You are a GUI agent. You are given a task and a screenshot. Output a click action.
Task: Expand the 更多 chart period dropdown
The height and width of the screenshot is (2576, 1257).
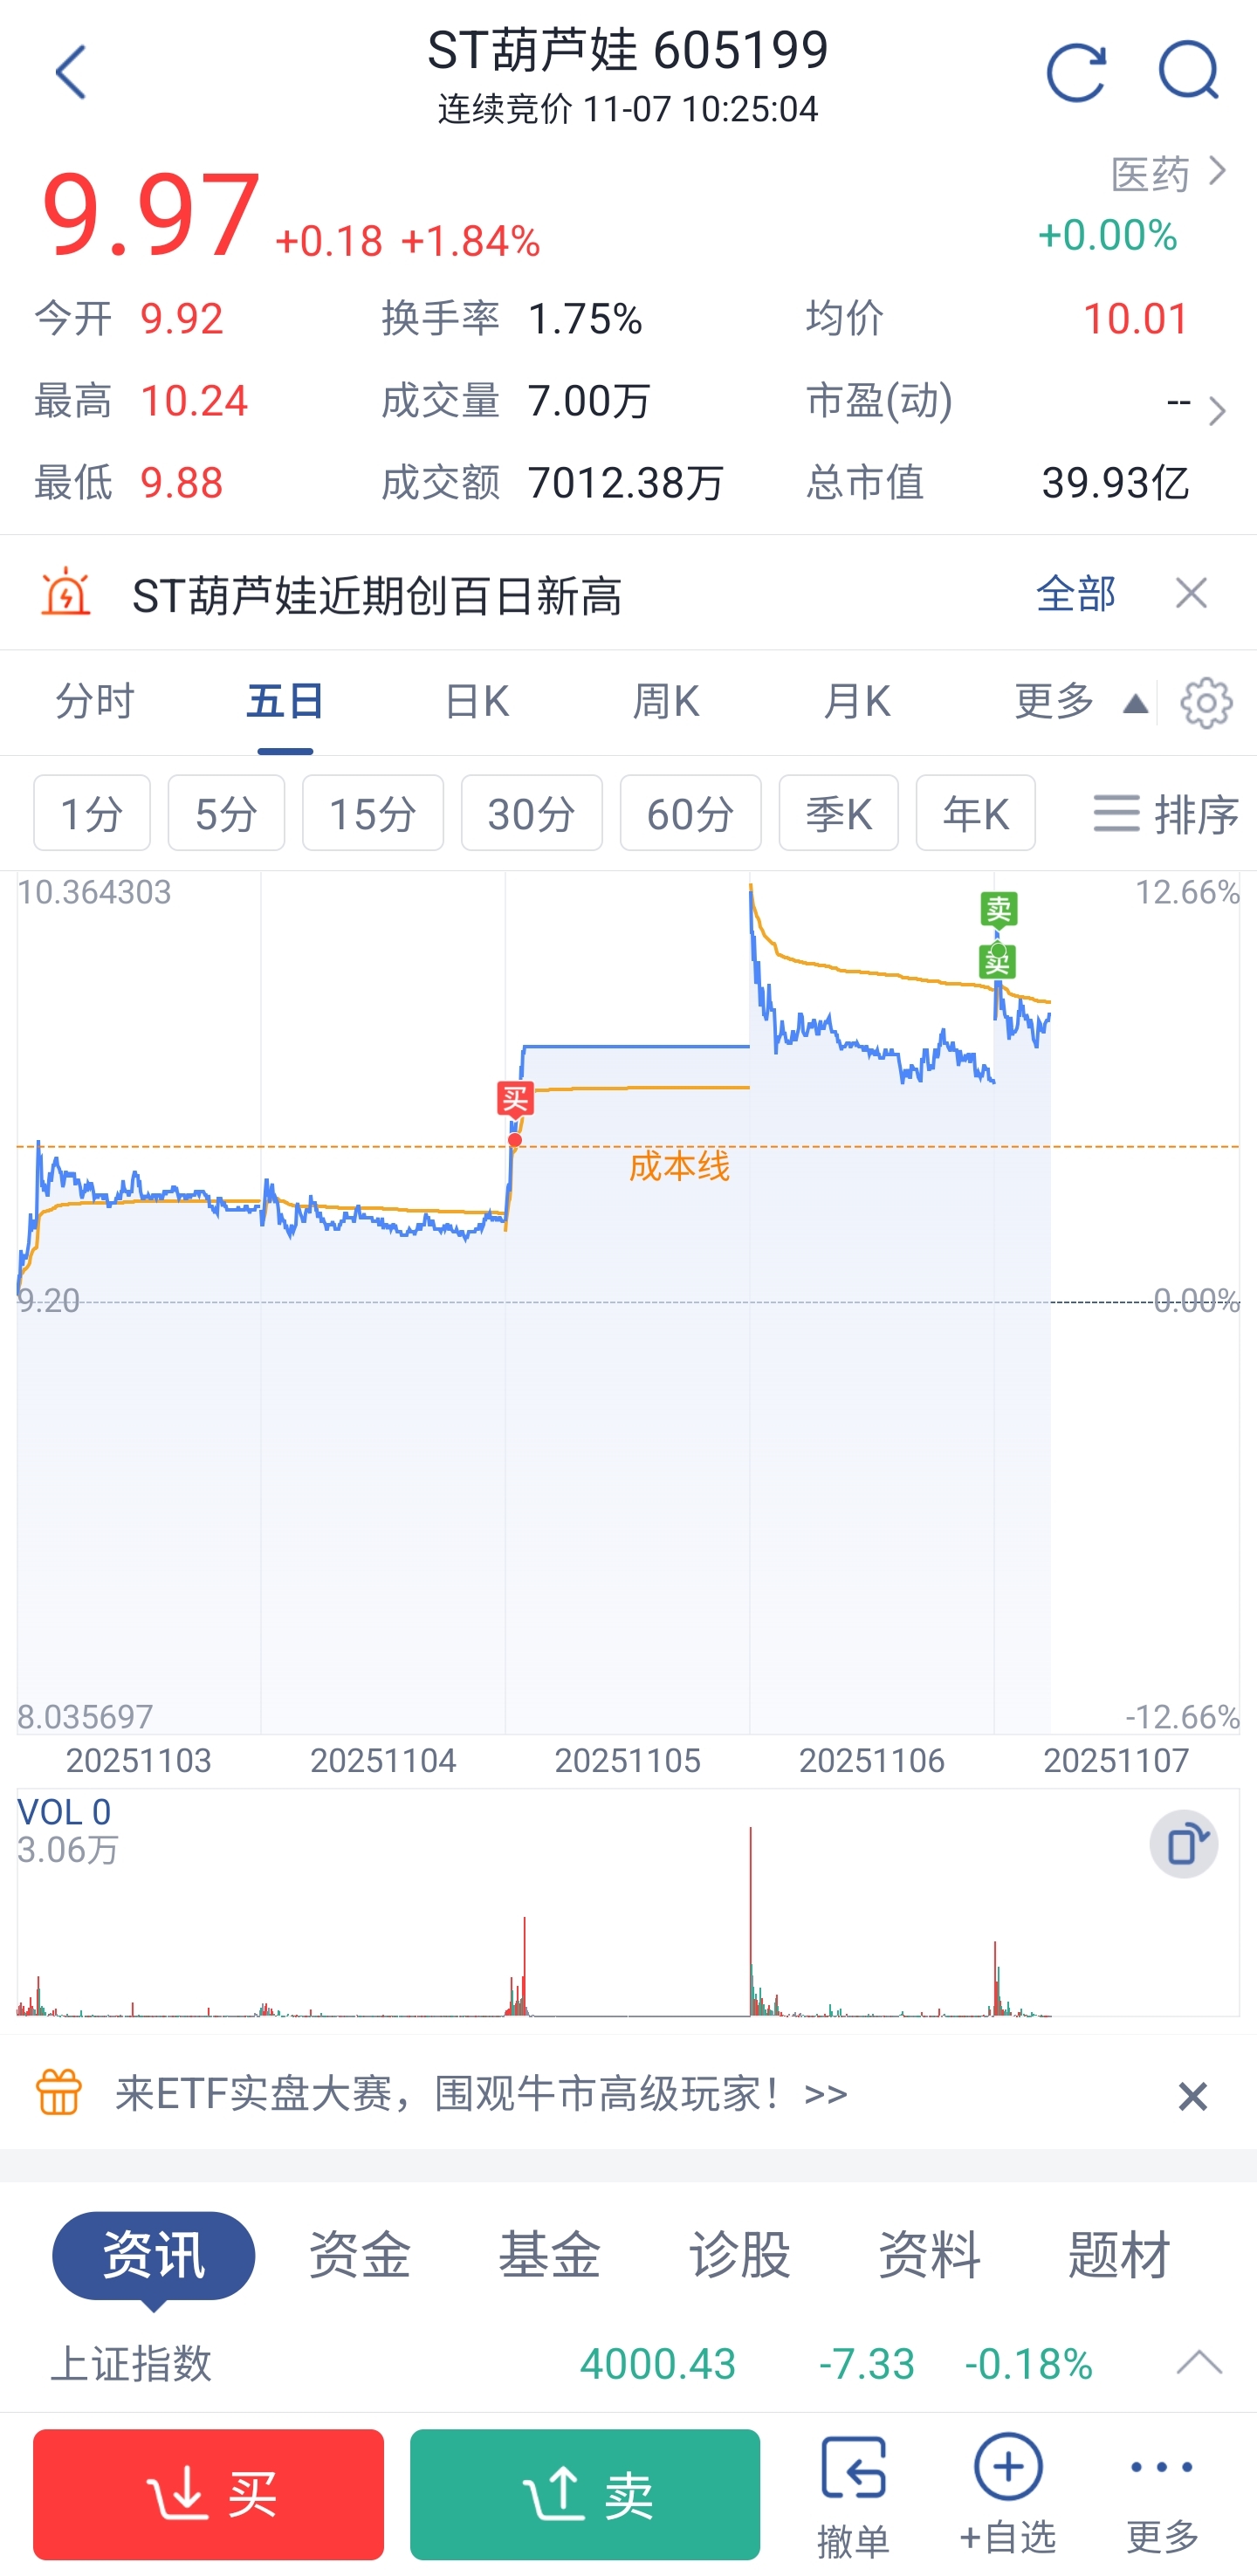tap(1080, 703)
